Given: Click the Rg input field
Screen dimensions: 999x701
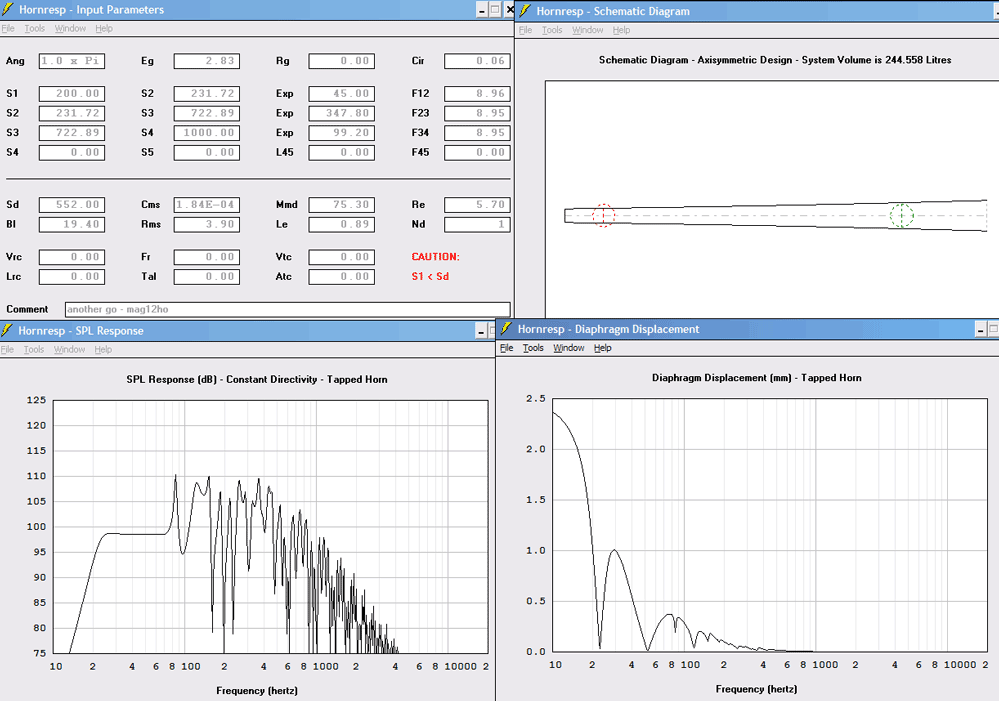Looking at the screenshot, I should pos(342,61).
